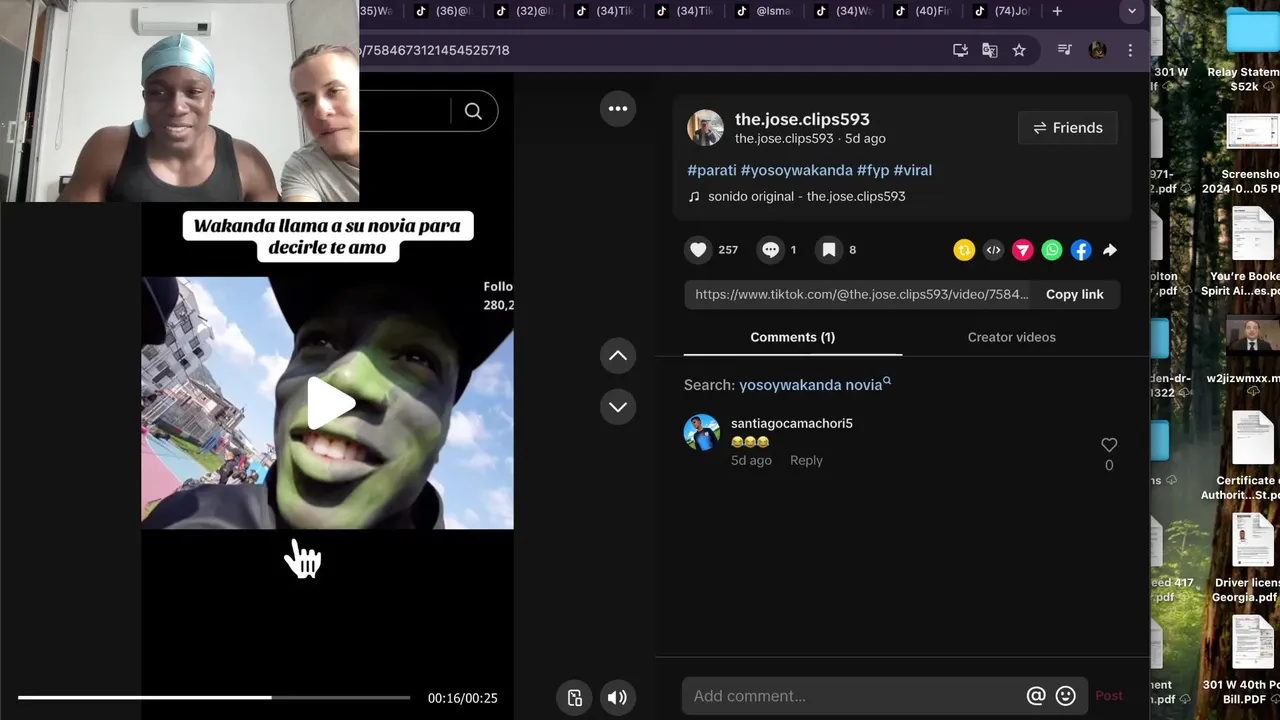This screenshot has width=1280, height=720.
Task: Go to previous video arrow
Action: (618, 355)
